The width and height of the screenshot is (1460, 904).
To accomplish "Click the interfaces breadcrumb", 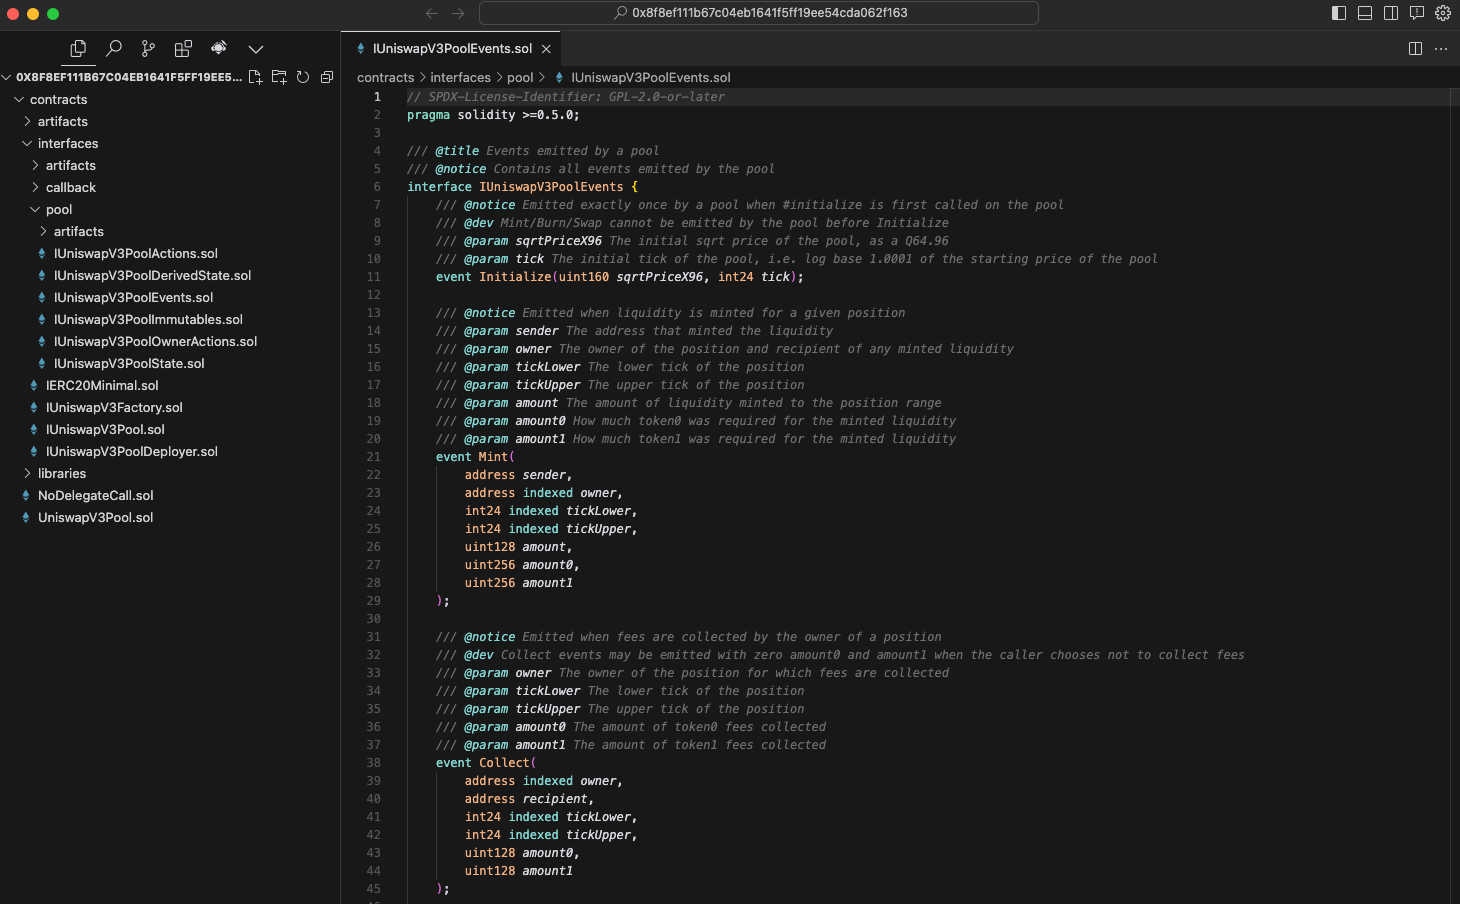I will pyautogui.click(x=460, y=77).
